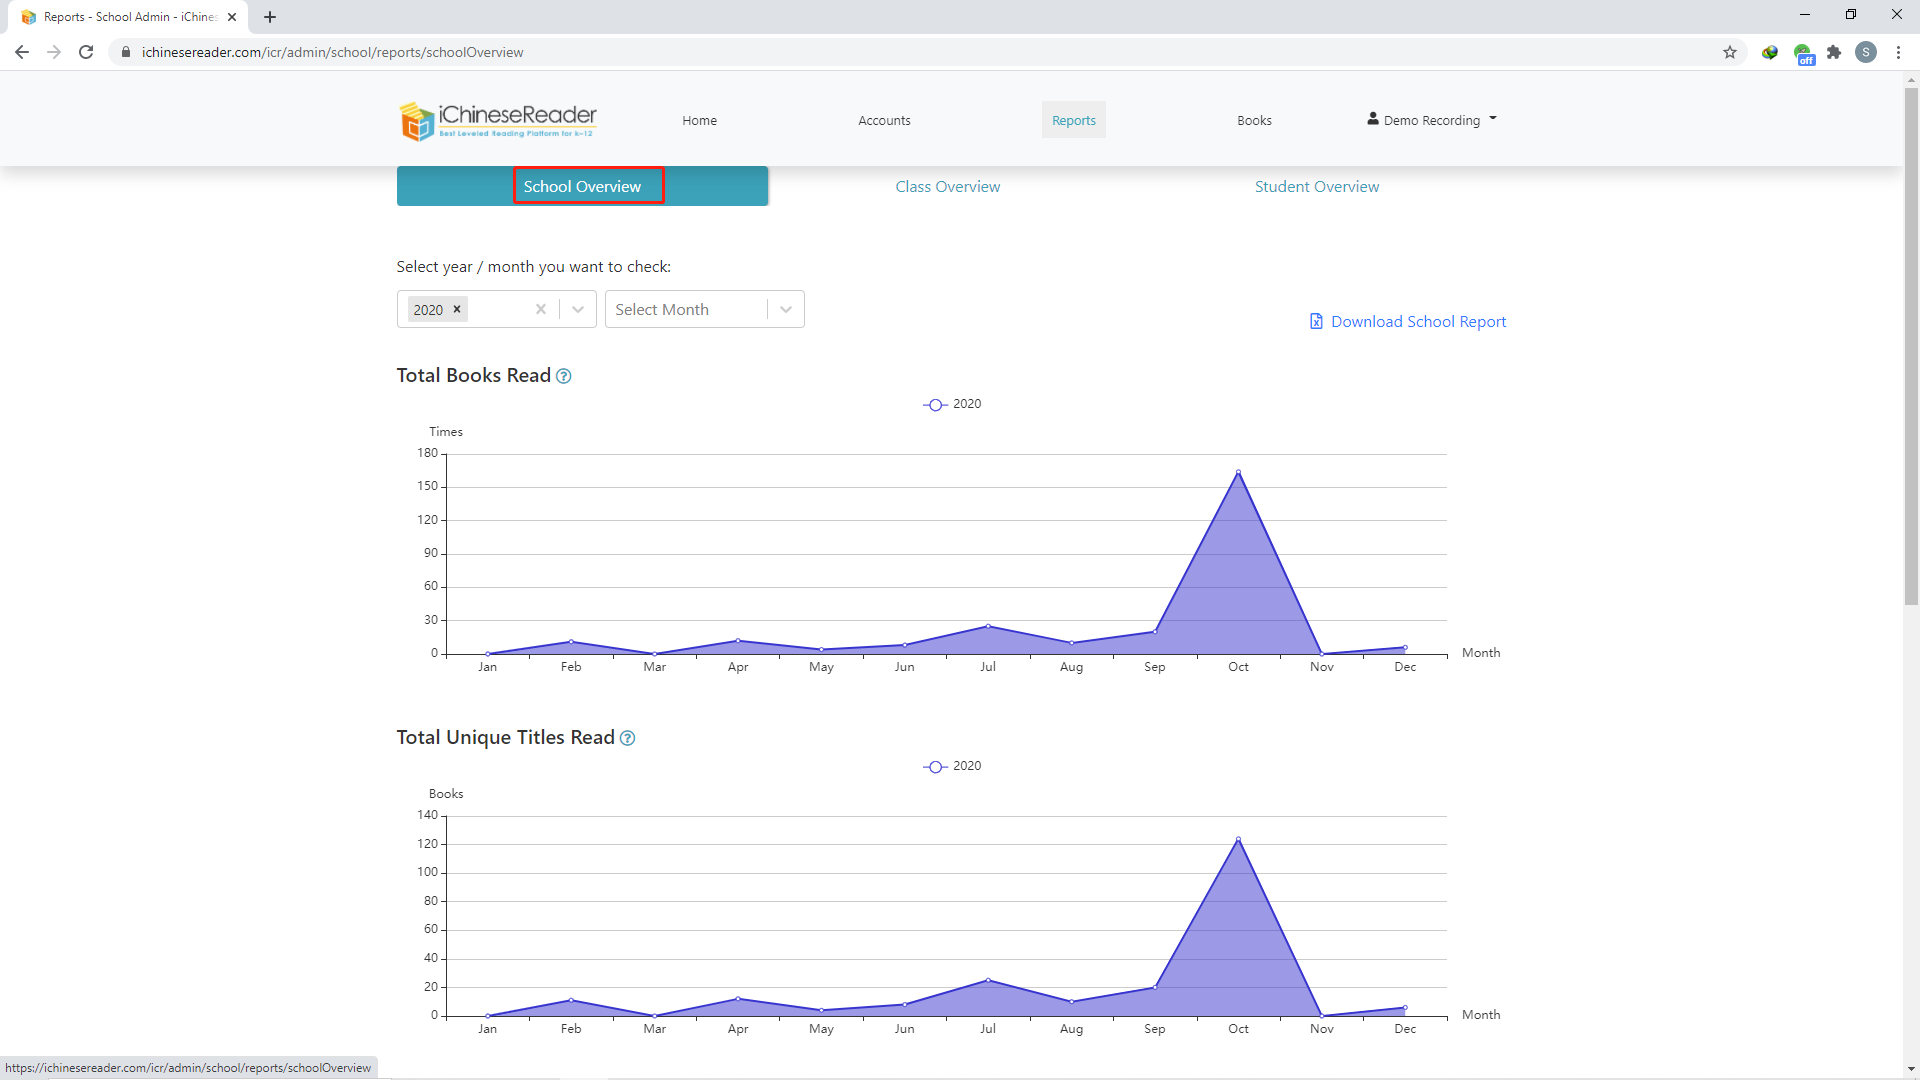The height and width of the screenshot is (1080, 1920).
Task: Click Total Books Read help icon
Action: [564, 376]
